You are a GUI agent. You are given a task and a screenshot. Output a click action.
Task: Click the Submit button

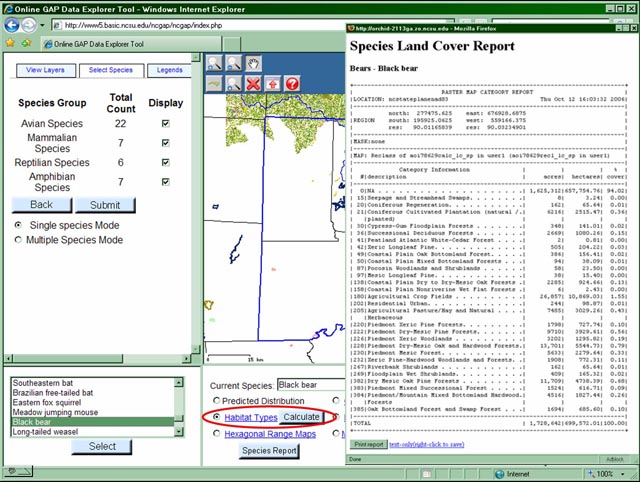pyautogui.click(x=105, y=205)
